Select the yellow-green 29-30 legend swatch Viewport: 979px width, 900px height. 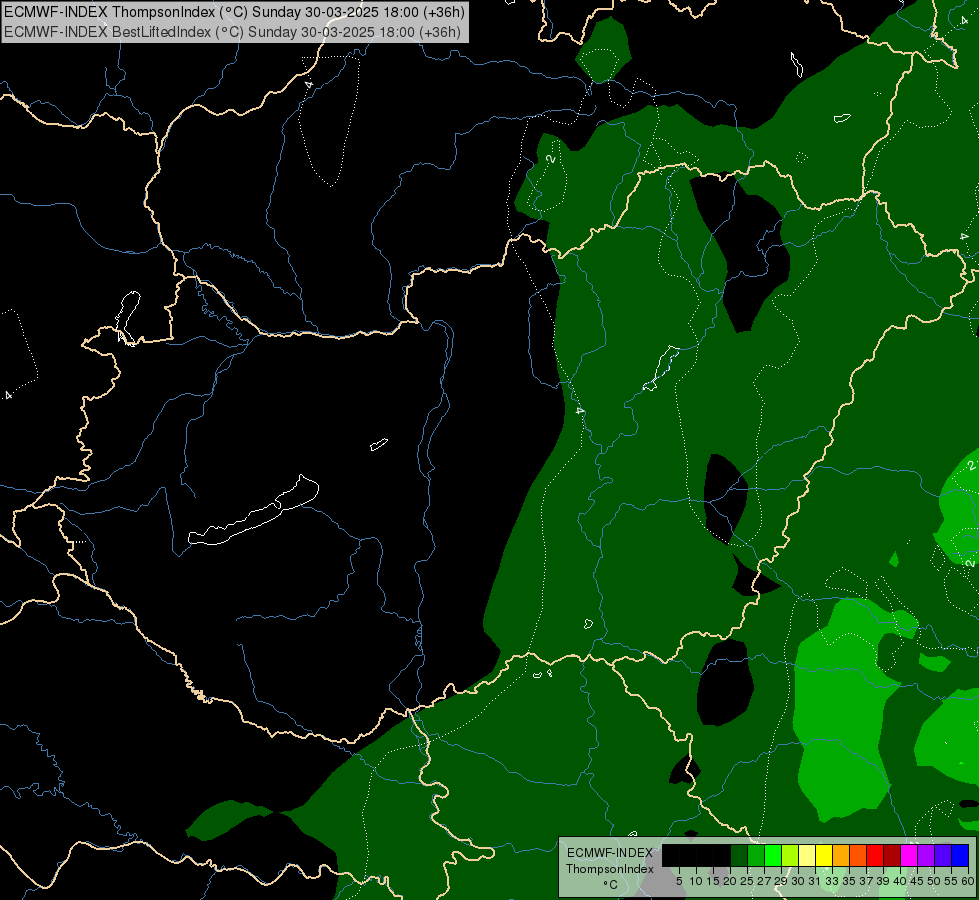790,855
